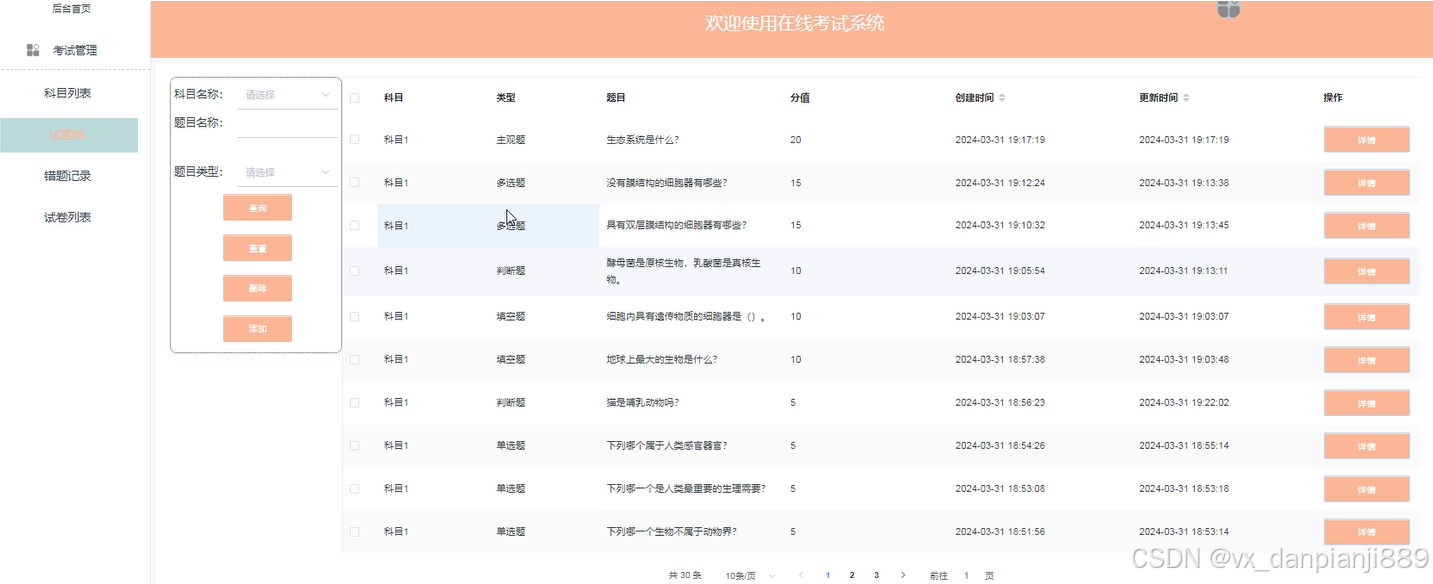This screenshot has width=1433, height=584.
Task: Sort by 更新时间 using its sort arrows
Action: coord(1186,98)
